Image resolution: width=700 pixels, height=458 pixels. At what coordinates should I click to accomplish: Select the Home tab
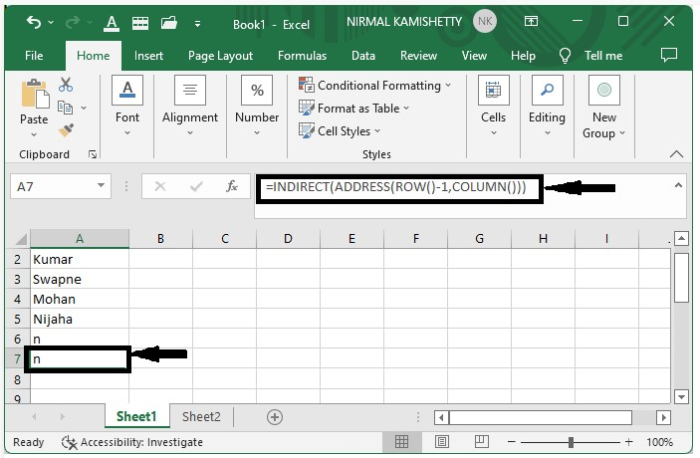click(x=93, y=56)
